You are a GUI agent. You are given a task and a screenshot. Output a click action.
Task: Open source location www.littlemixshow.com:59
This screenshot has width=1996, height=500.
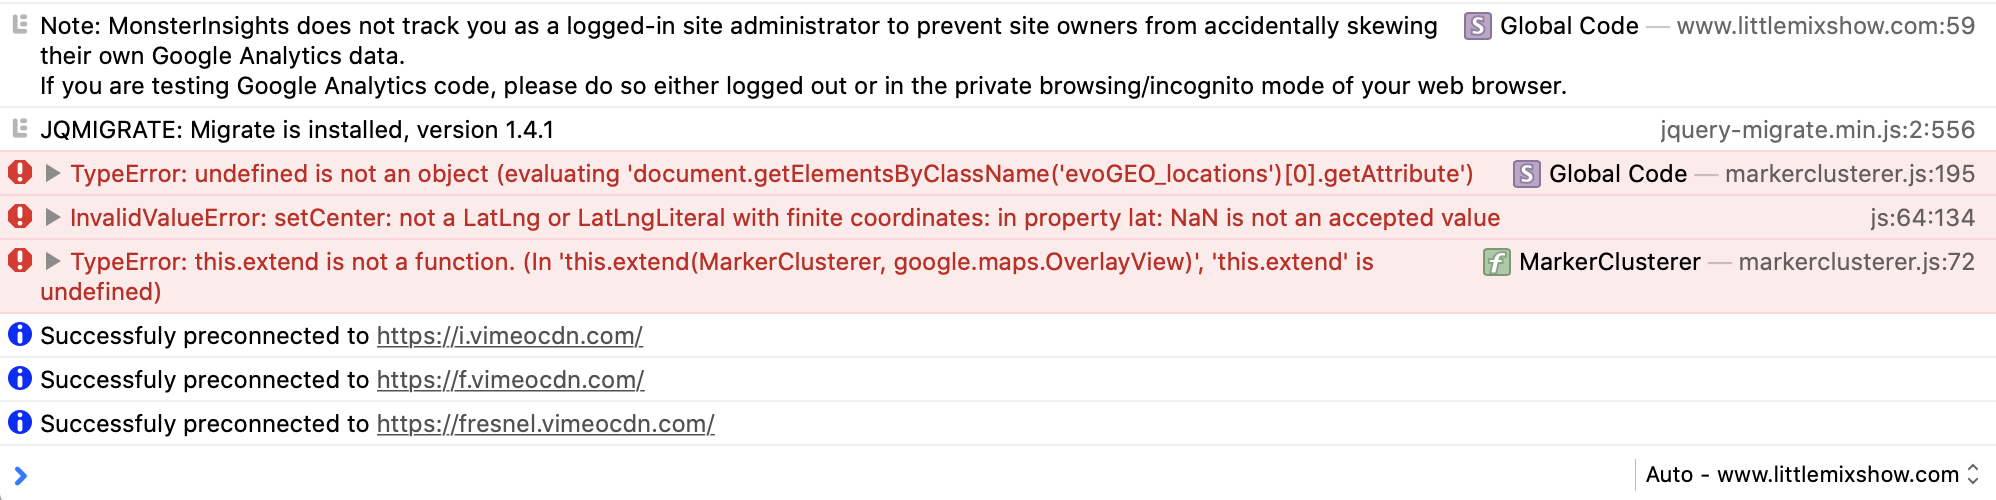pos(1825,26)
